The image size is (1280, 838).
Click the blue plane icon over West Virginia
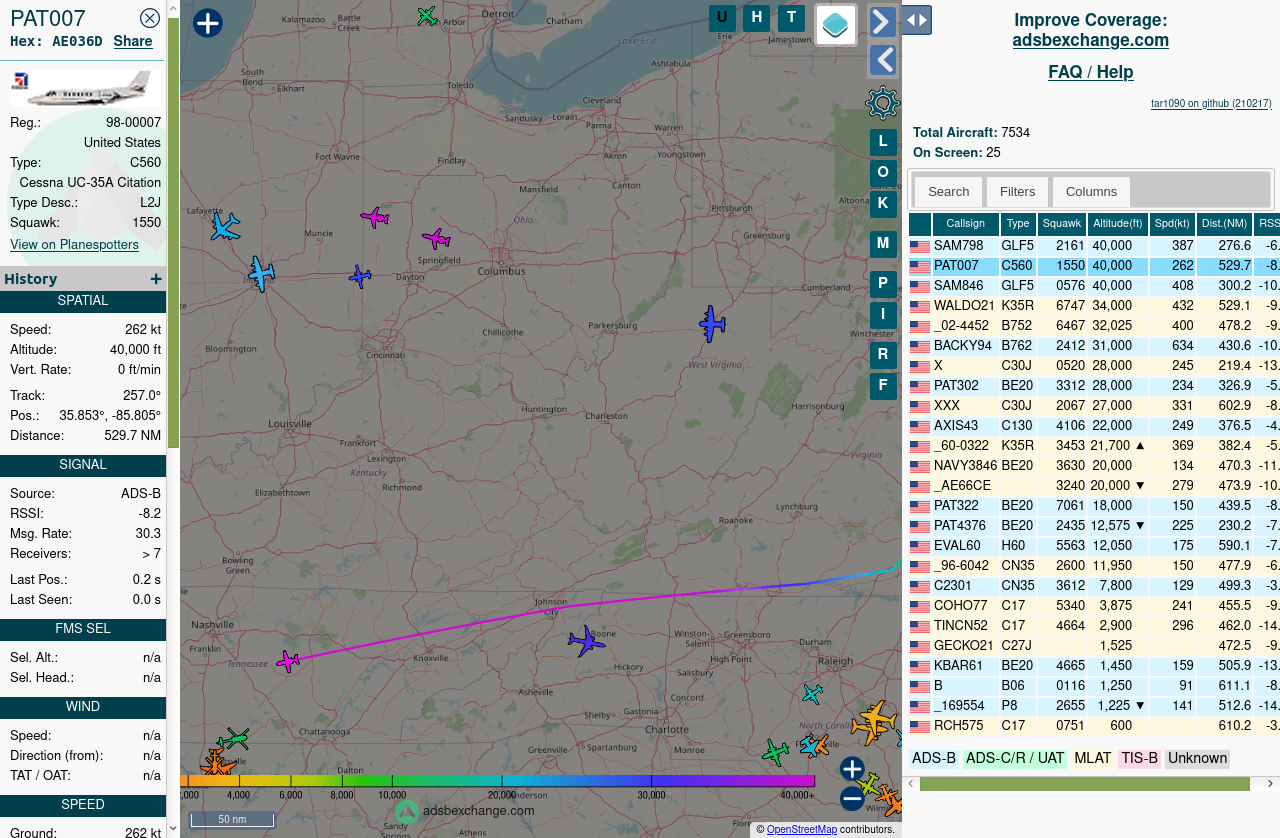pyautogui.click(x=712, y=324)
